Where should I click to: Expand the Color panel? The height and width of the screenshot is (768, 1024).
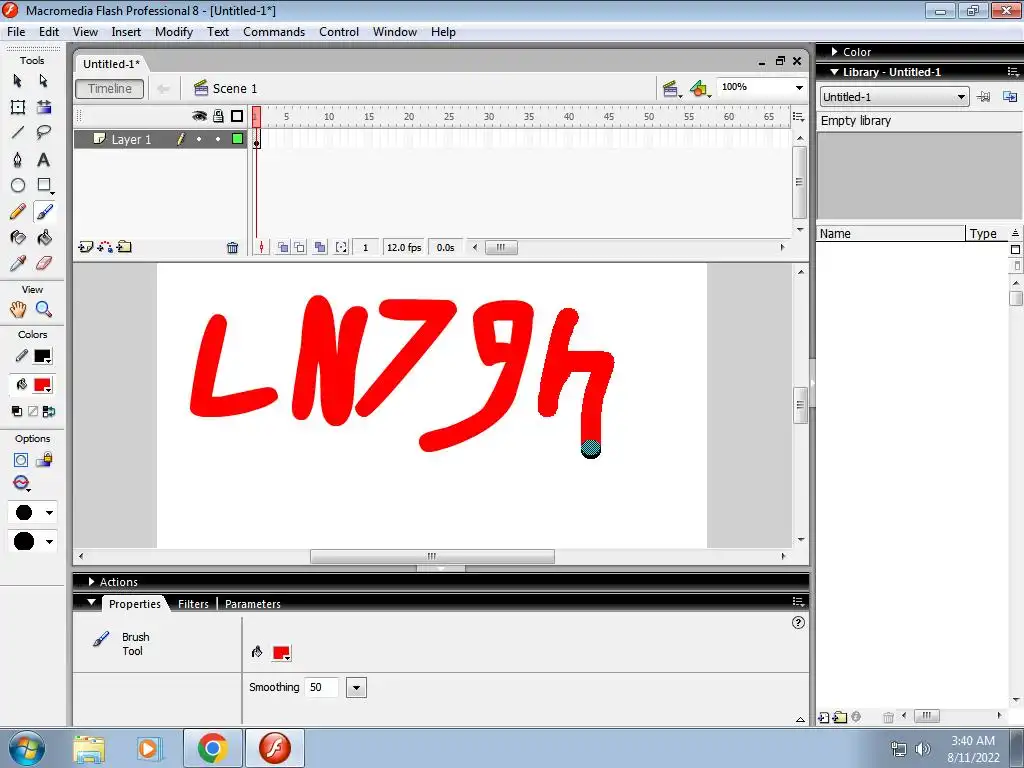pyautogui.click(x=835, y=52)
